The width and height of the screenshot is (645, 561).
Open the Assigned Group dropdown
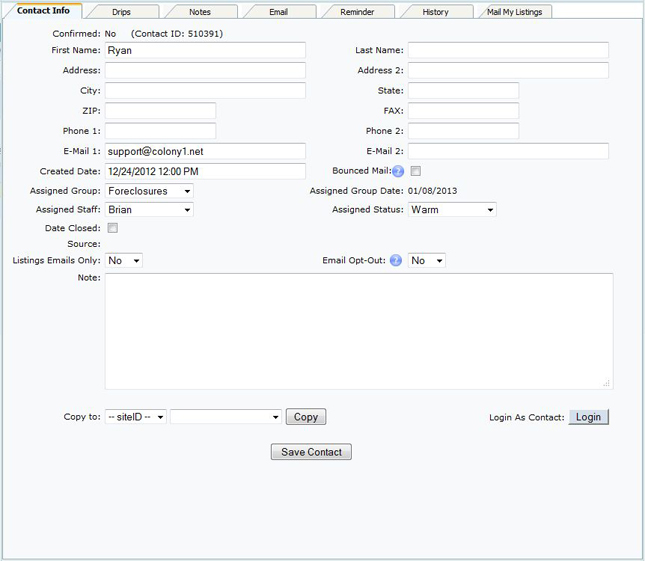point(149,190)
